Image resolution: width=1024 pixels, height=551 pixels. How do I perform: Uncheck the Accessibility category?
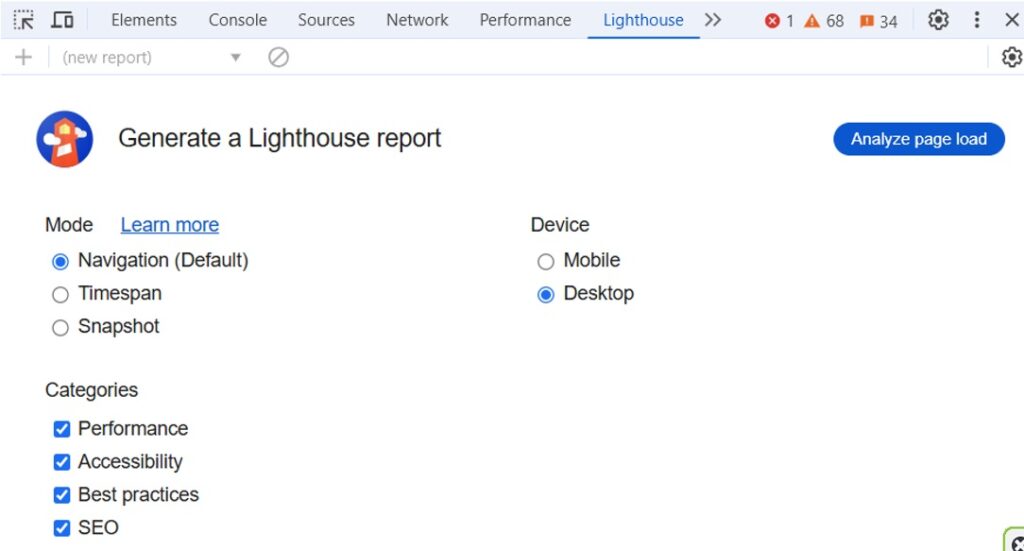(61, 462)
